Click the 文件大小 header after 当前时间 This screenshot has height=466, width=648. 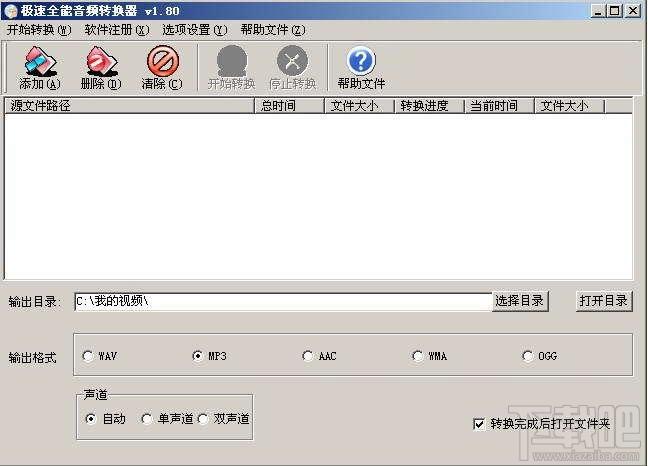click(x=570, y=106)
